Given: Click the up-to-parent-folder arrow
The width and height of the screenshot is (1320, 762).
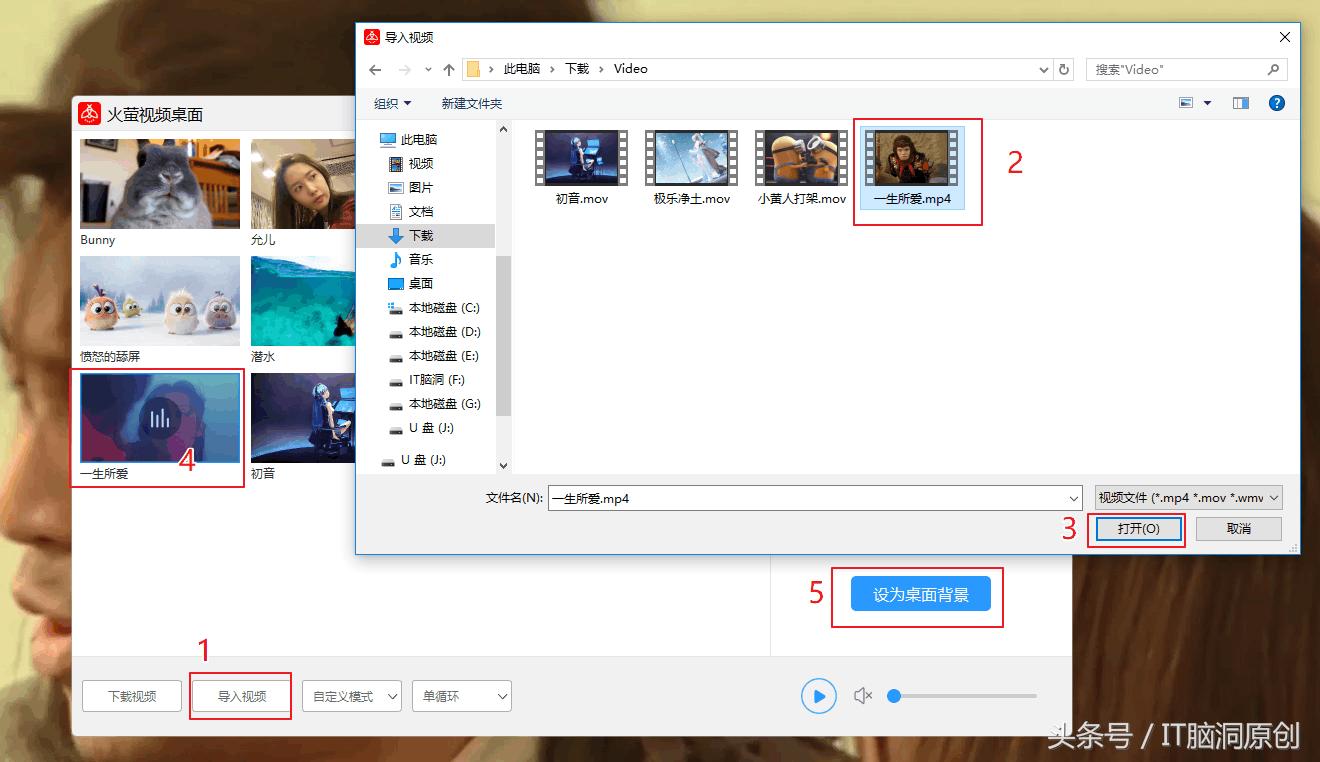Looking at the screenshot, I should (x=451, y=69).
